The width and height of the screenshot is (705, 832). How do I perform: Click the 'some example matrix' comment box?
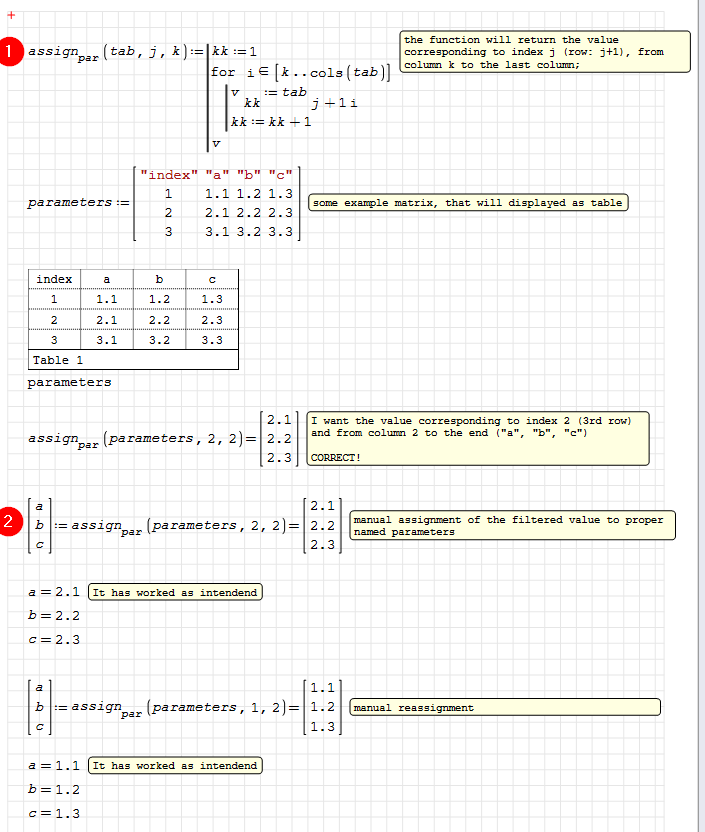(x=467, y=203)
